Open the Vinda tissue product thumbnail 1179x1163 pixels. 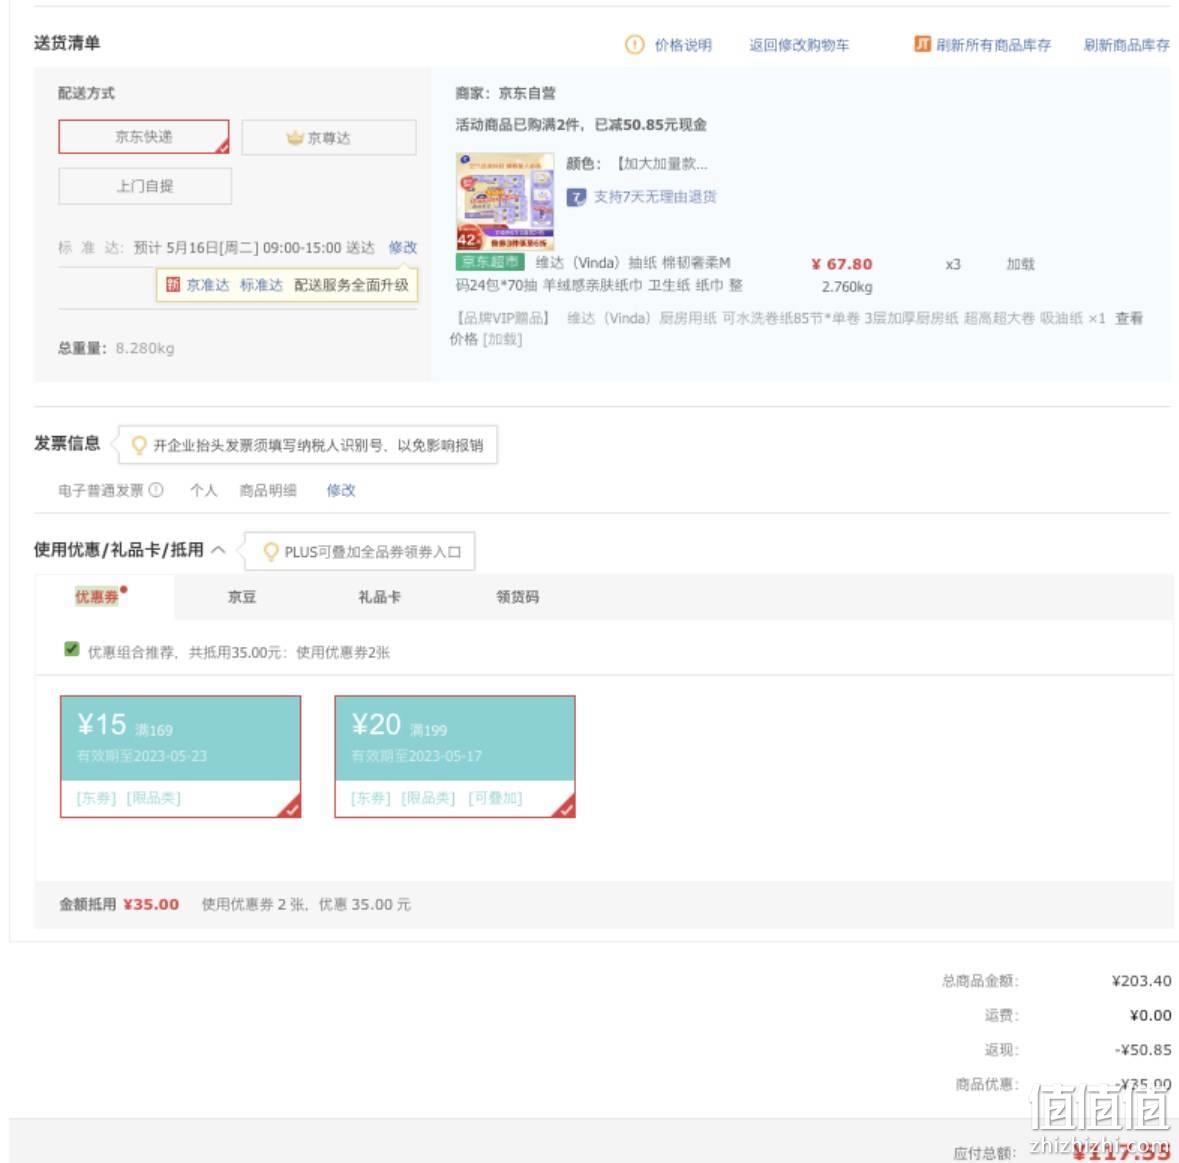(505, 201)
